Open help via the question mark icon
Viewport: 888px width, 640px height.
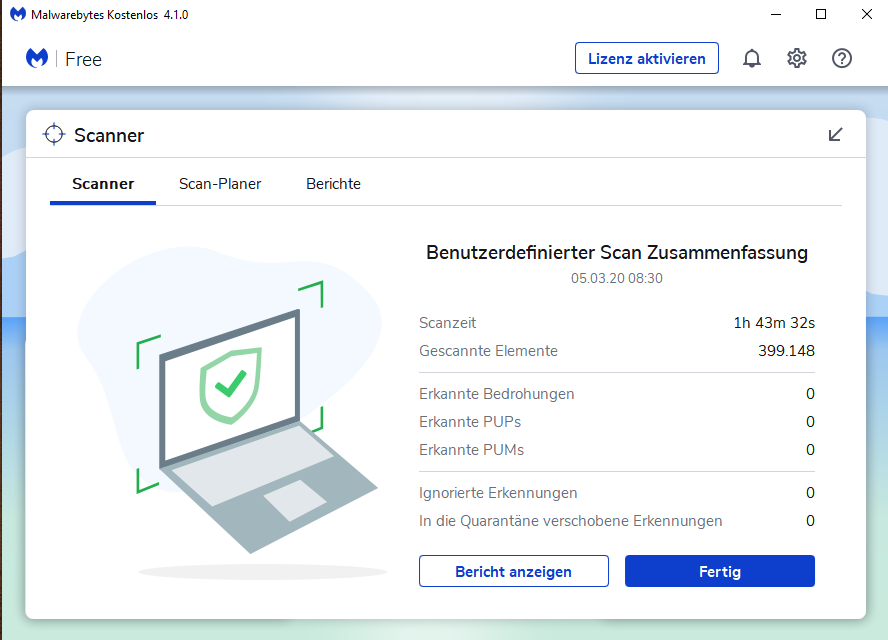[x=842, y=58]
